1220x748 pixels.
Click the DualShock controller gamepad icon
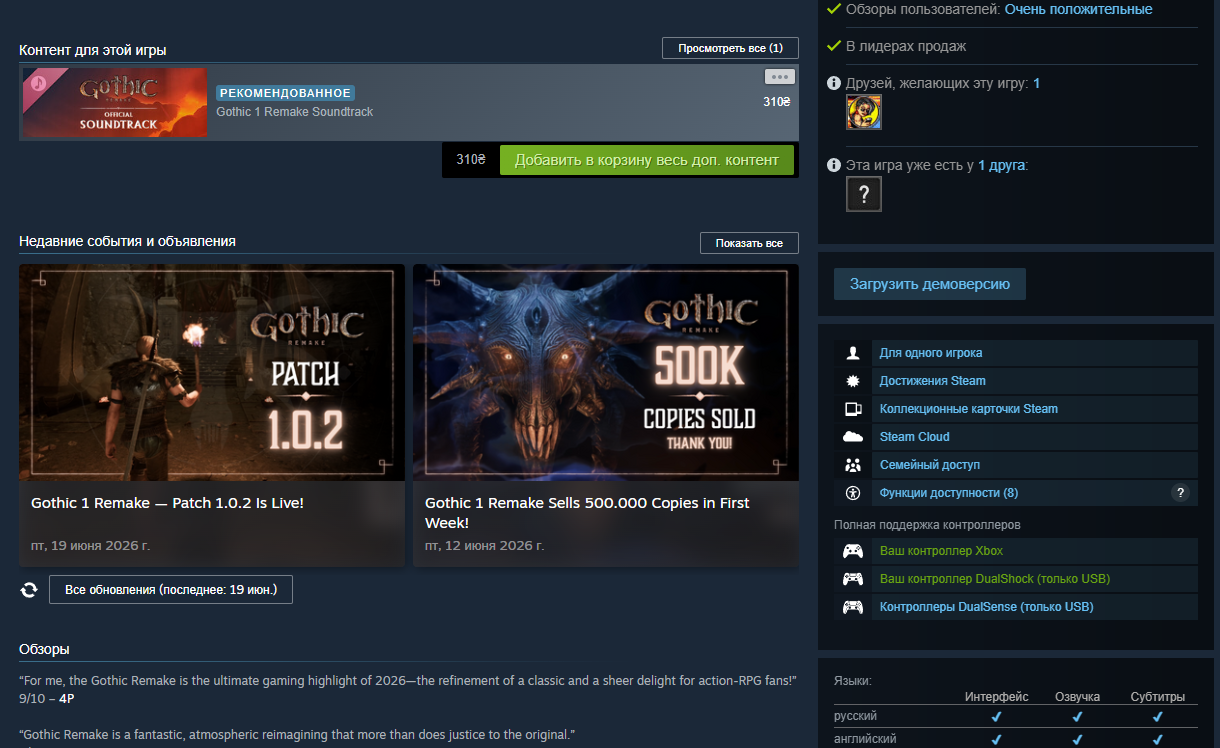coord(853,579)
